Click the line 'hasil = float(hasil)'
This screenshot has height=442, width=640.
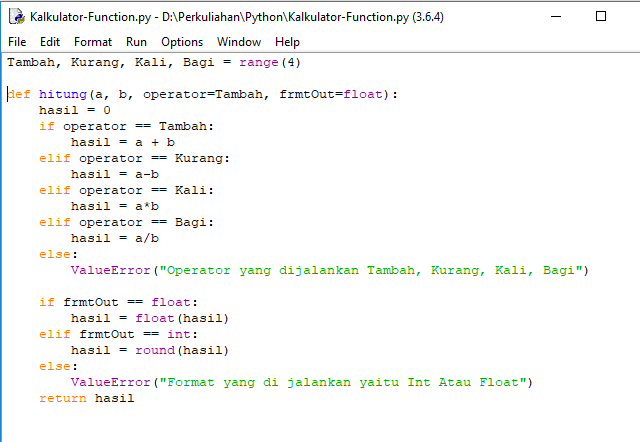click(150, 318)
